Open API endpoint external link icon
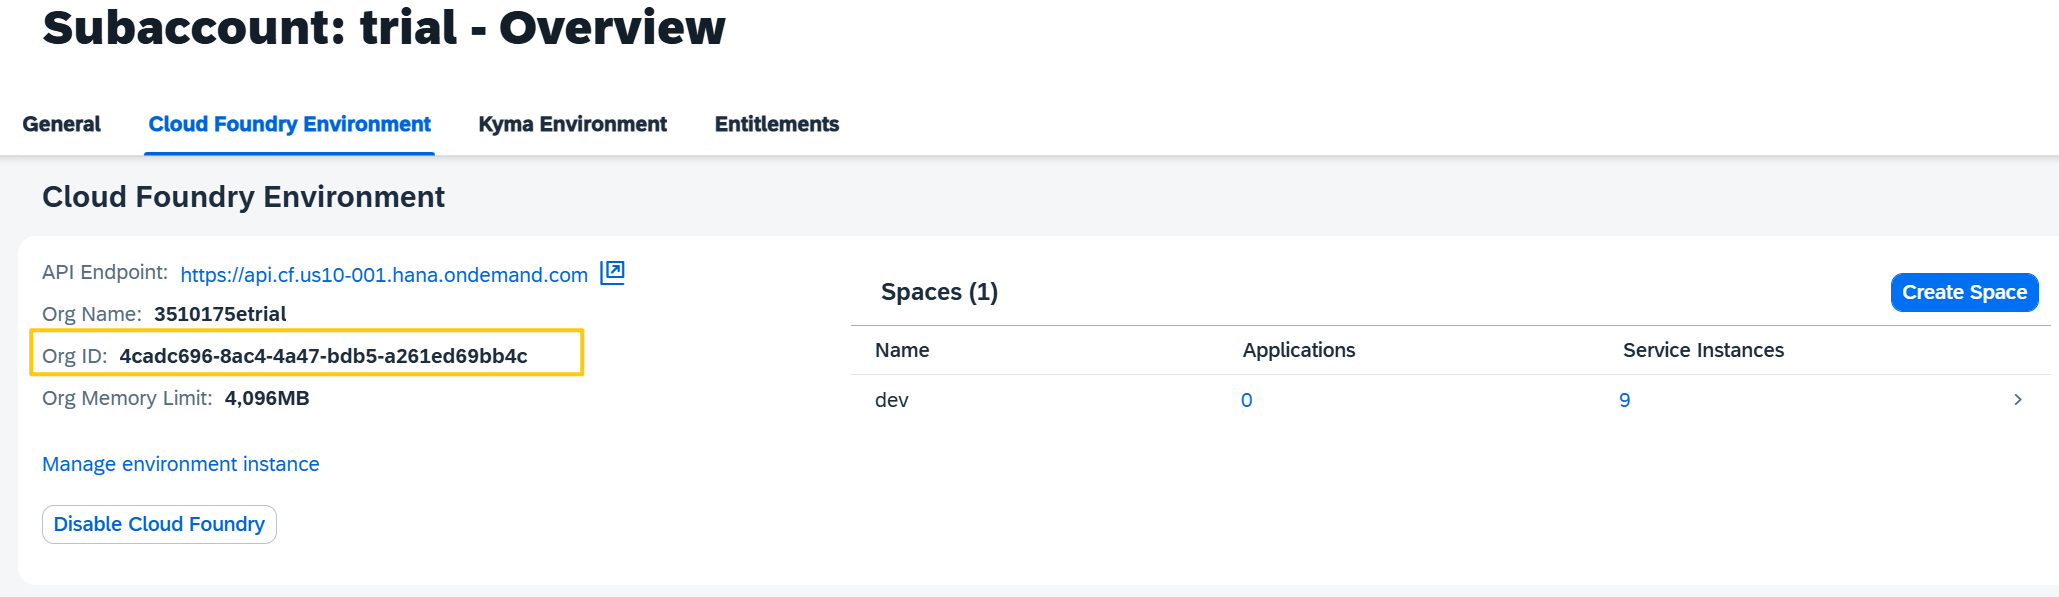 click(612, 273)
